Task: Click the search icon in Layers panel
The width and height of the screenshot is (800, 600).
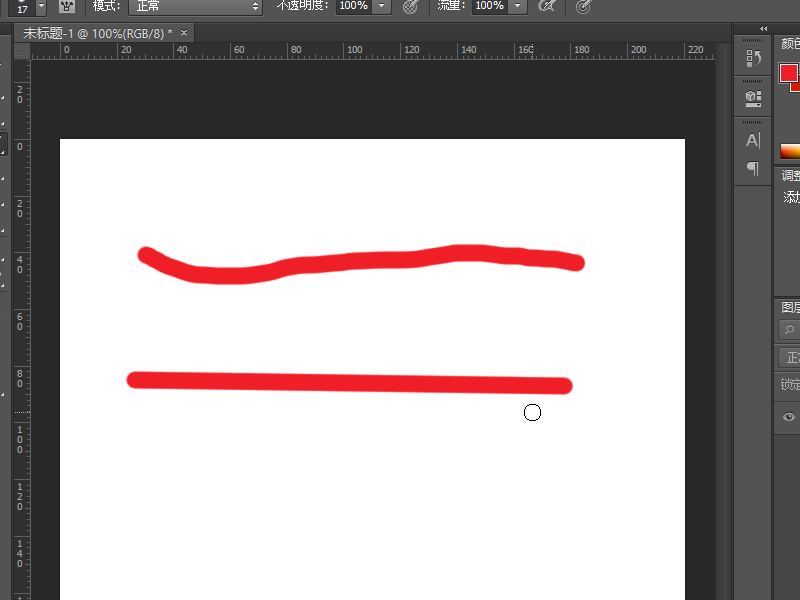Action: 789,329
